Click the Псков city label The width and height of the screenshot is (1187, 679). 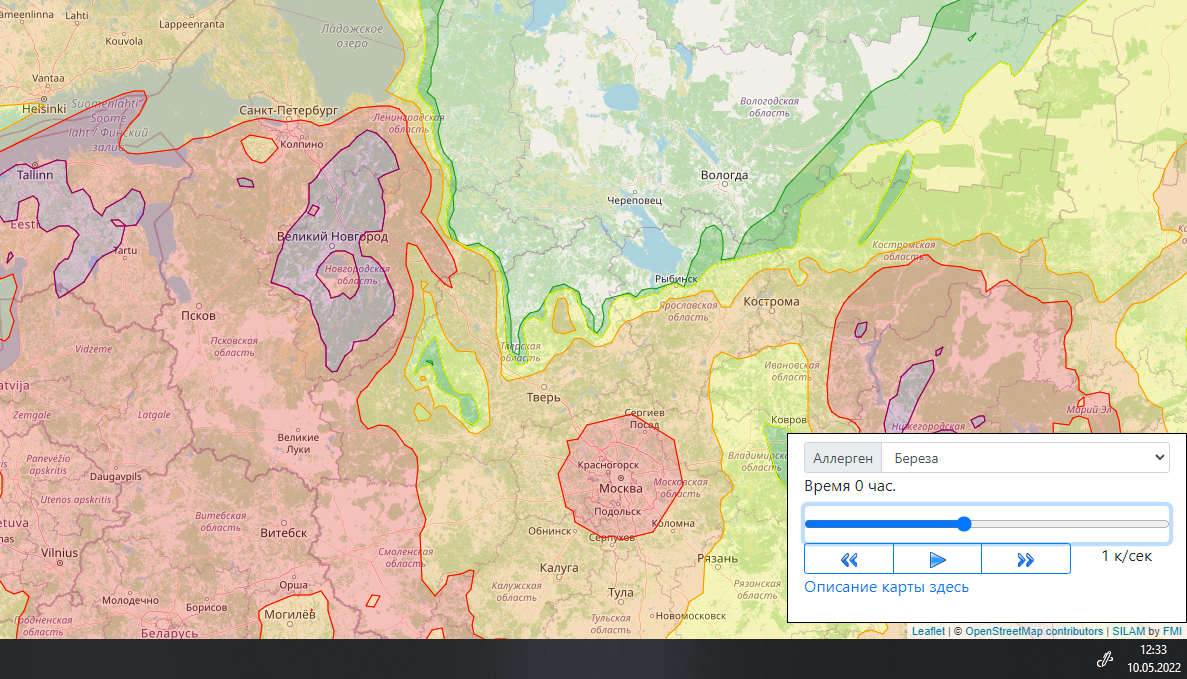(x=198, y=315)
